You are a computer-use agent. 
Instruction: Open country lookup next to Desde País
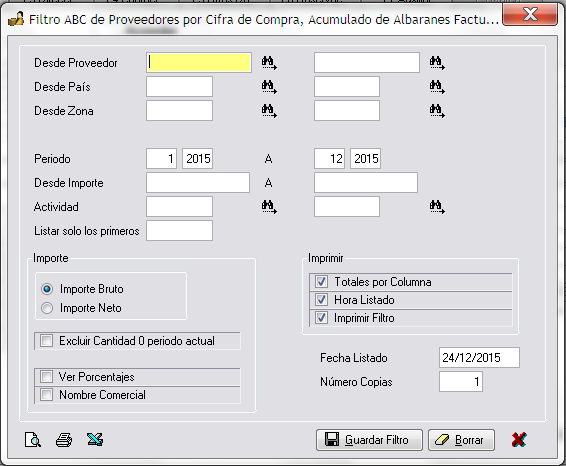tap(269, 87)
